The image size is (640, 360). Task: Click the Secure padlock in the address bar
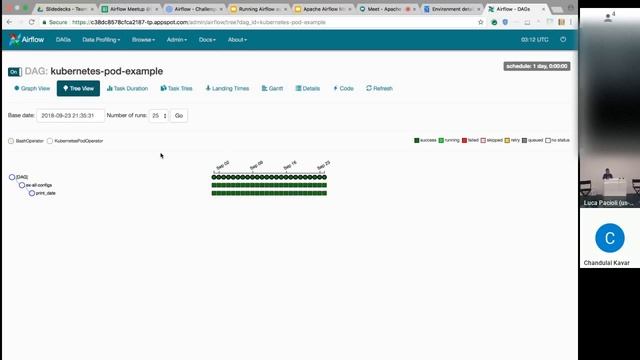point(44,22)
